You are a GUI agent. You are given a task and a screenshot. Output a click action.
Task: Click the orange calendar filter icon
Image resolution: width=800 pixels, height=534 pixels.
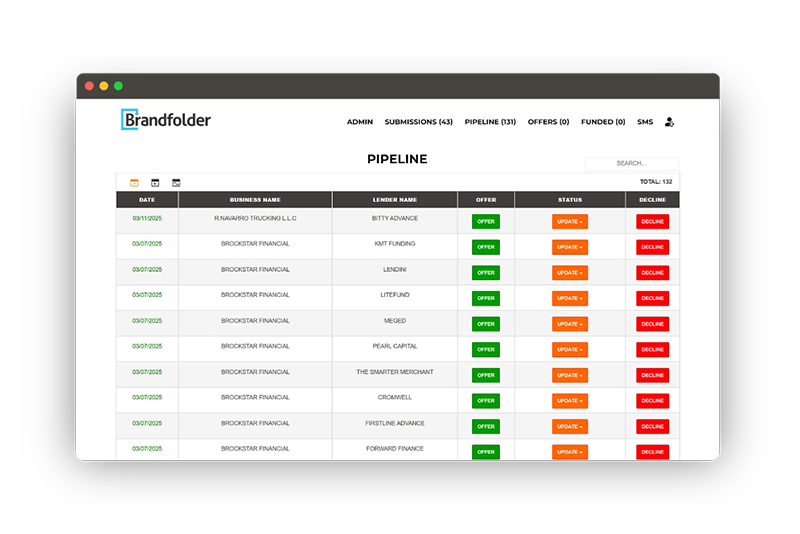pos(134,183)
